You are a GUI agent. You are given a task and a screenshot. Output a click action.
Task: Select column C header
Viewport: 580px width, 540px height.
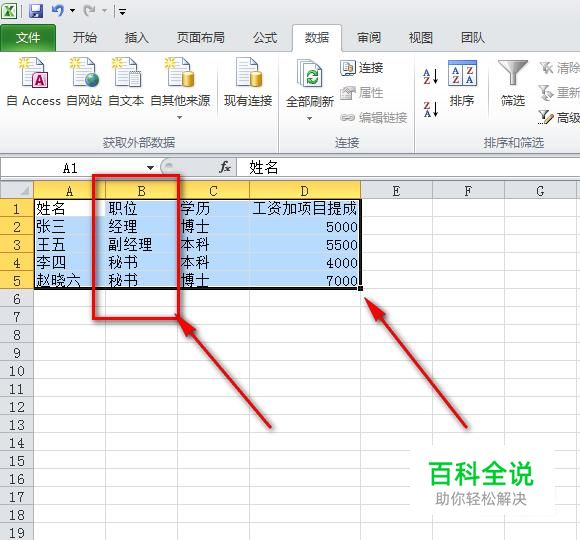pos(213,190)
